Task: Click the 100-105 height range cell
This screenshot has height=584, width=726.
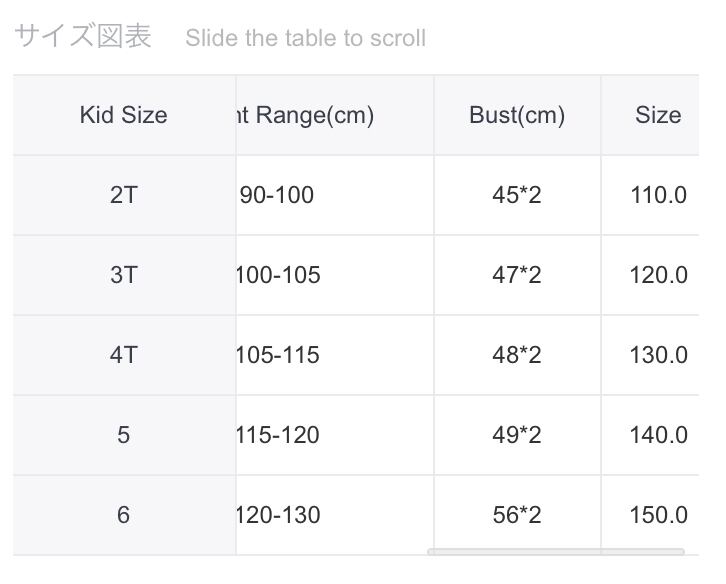Action: click(279, 275)
